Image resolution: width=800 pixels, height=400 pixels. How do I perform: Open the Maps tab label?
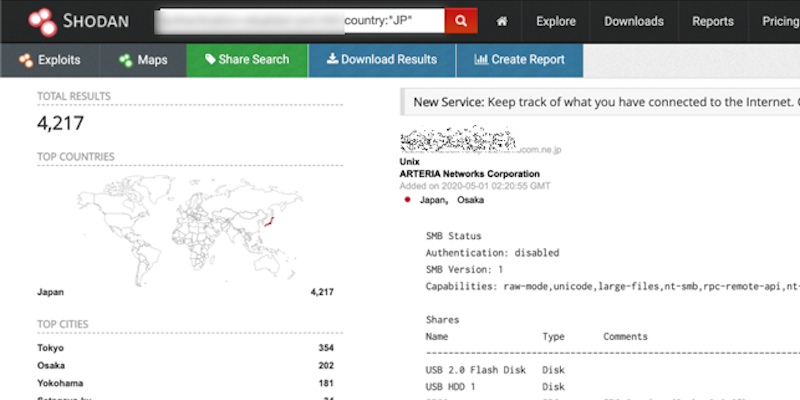tap(152, 60)
